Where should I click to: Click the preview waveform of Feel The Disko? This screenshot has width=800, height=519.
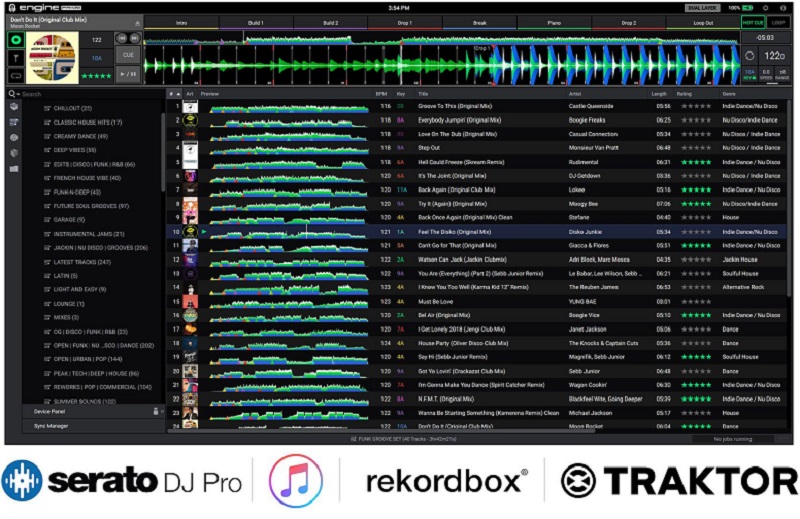point(289,232)
